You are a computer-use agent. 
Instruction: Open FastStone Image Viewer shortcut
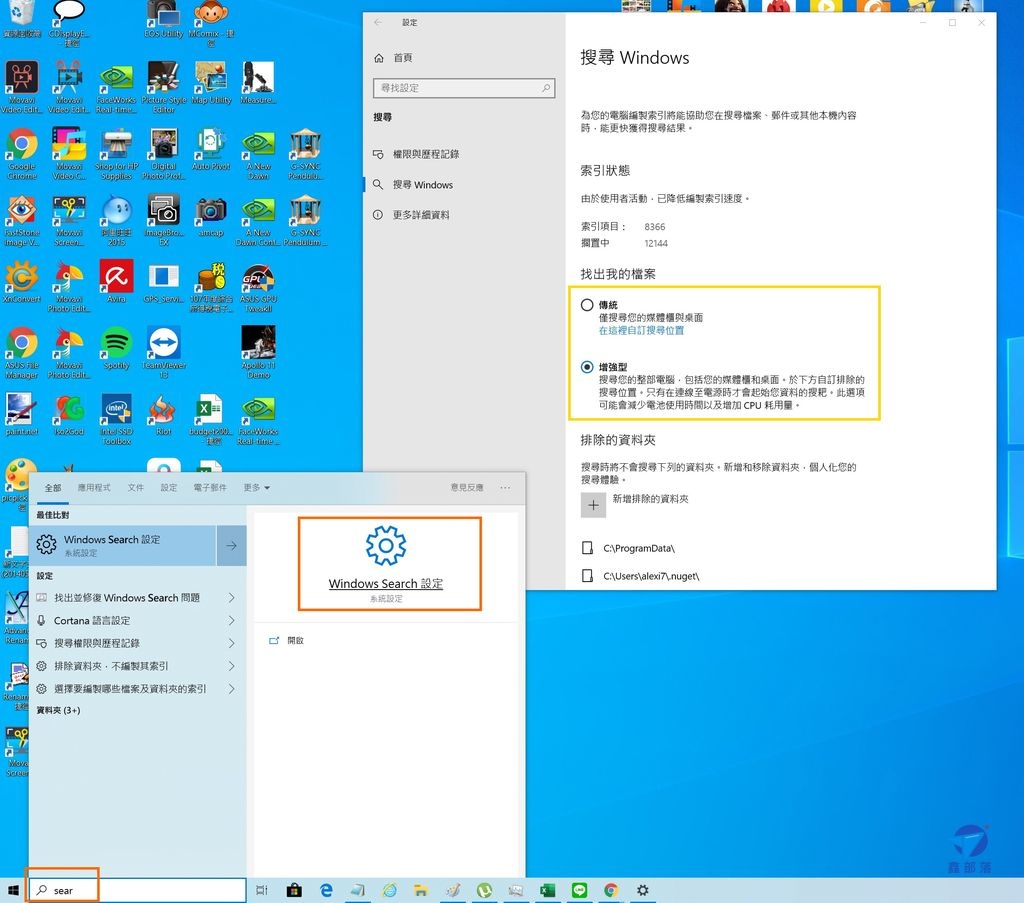(x=22, y=220)
